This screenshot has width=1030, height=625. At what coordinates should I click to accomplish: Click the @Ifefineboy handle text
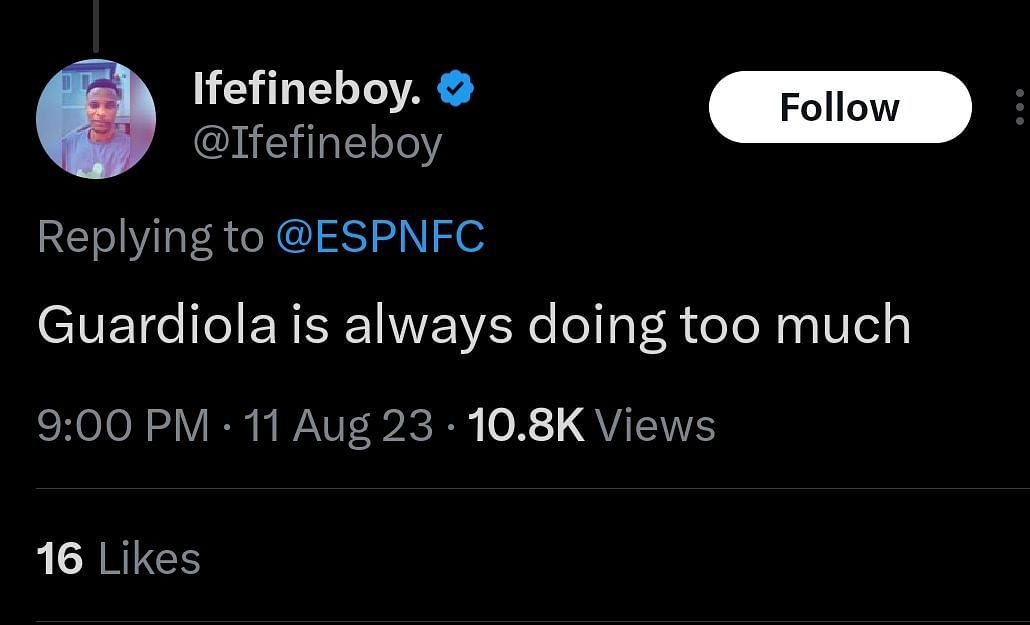coord(317,143)
